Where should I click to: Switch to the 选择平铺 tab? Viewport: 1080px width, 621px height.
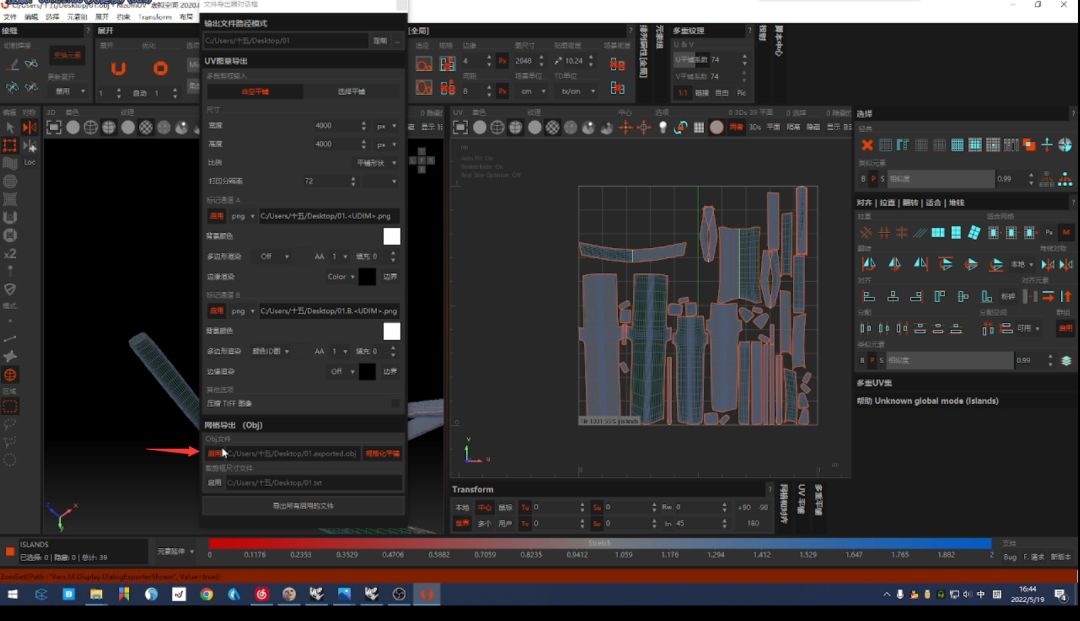(351, 92)
